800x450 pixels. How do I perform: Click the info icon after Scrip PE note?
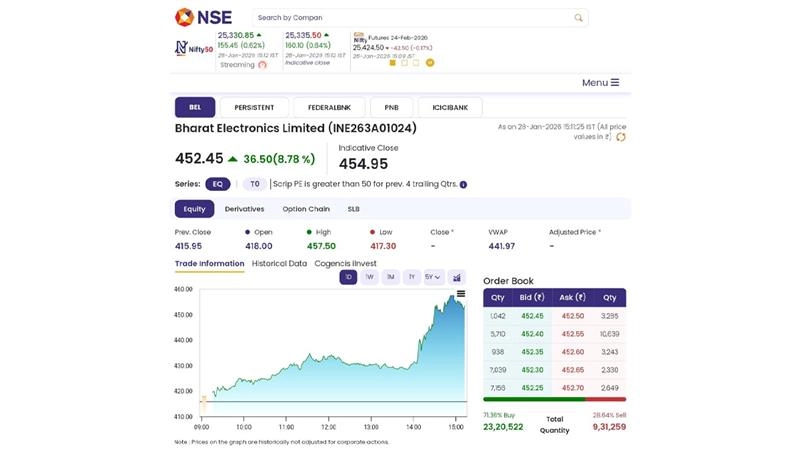tap(463, 184)
